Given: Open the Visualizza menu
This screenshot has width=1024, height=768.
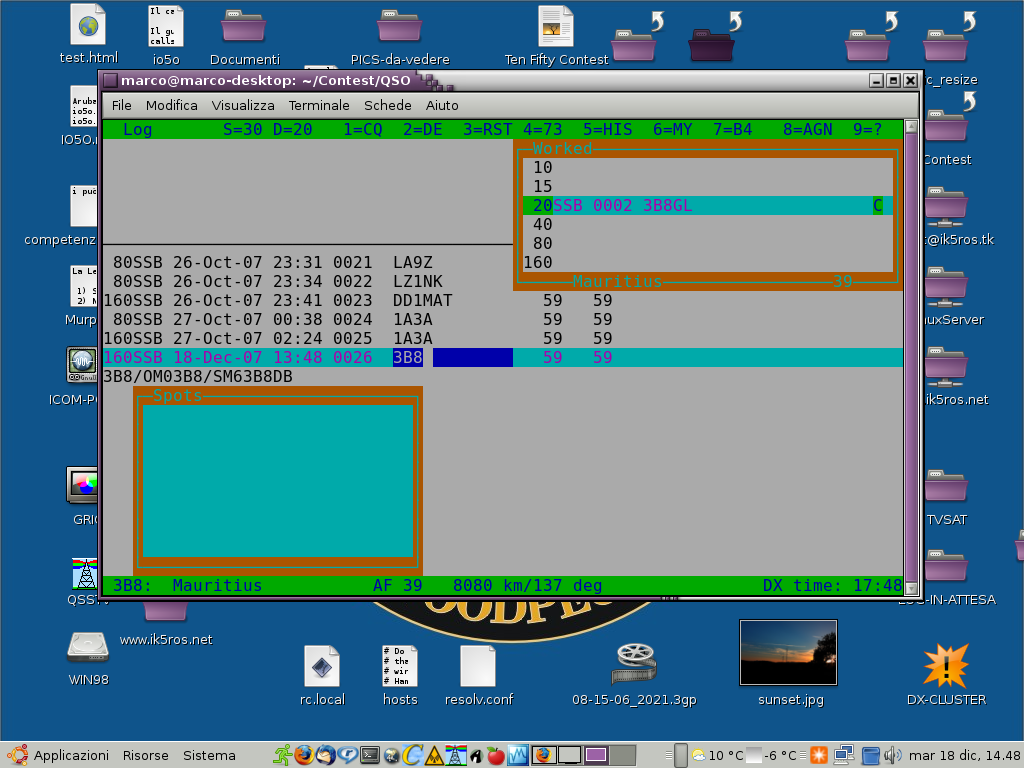Looking at the screenshot, I should click(x=243, y=105).
